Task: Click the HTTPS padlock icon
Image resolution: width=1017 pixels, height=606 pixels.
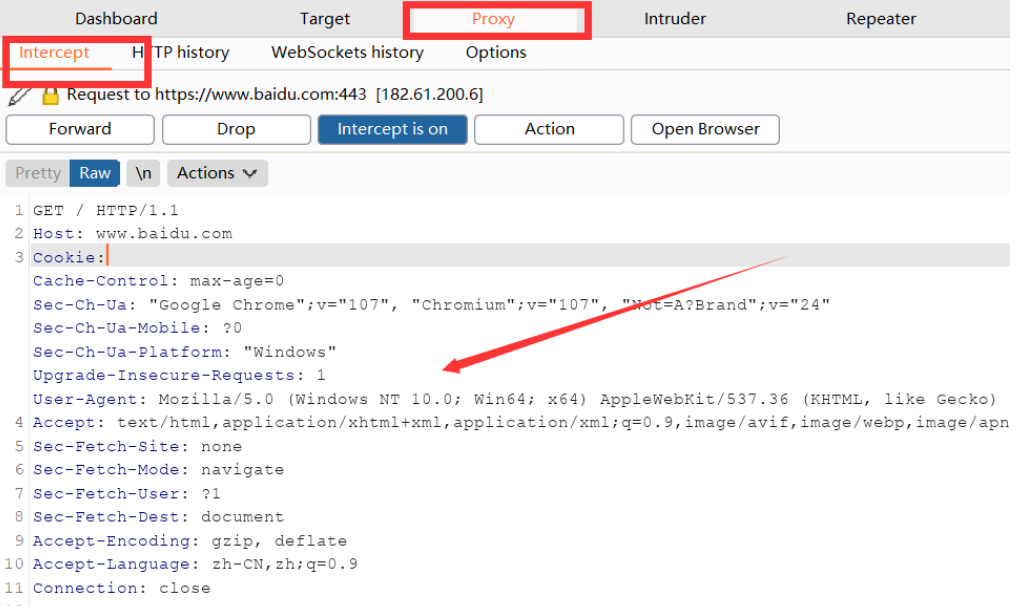Action: pos(50,96)
